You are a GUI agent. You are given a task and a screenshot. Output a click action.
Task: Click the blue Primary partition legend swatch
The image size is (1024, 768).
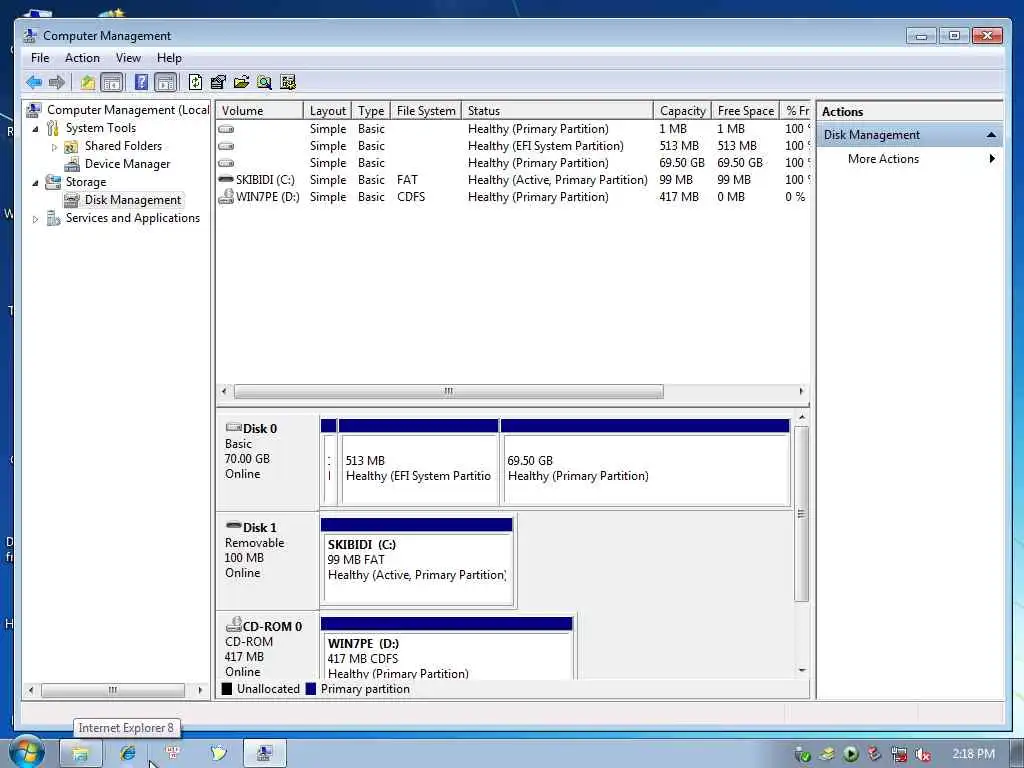coord(311,689)
